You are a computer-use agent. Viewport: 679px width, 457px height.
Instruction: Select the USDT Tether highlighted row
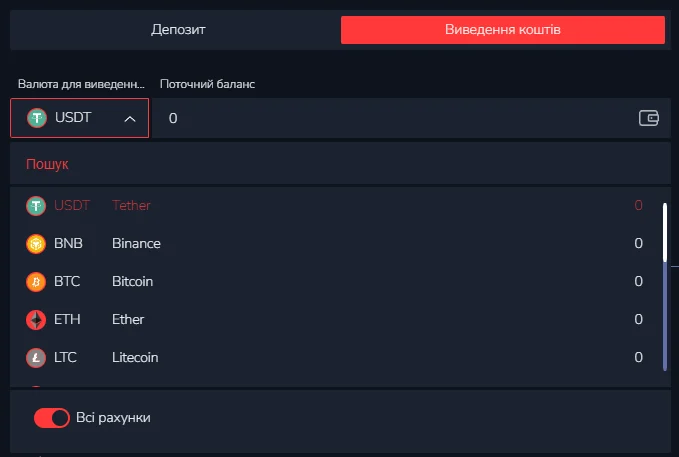(334, 205)
